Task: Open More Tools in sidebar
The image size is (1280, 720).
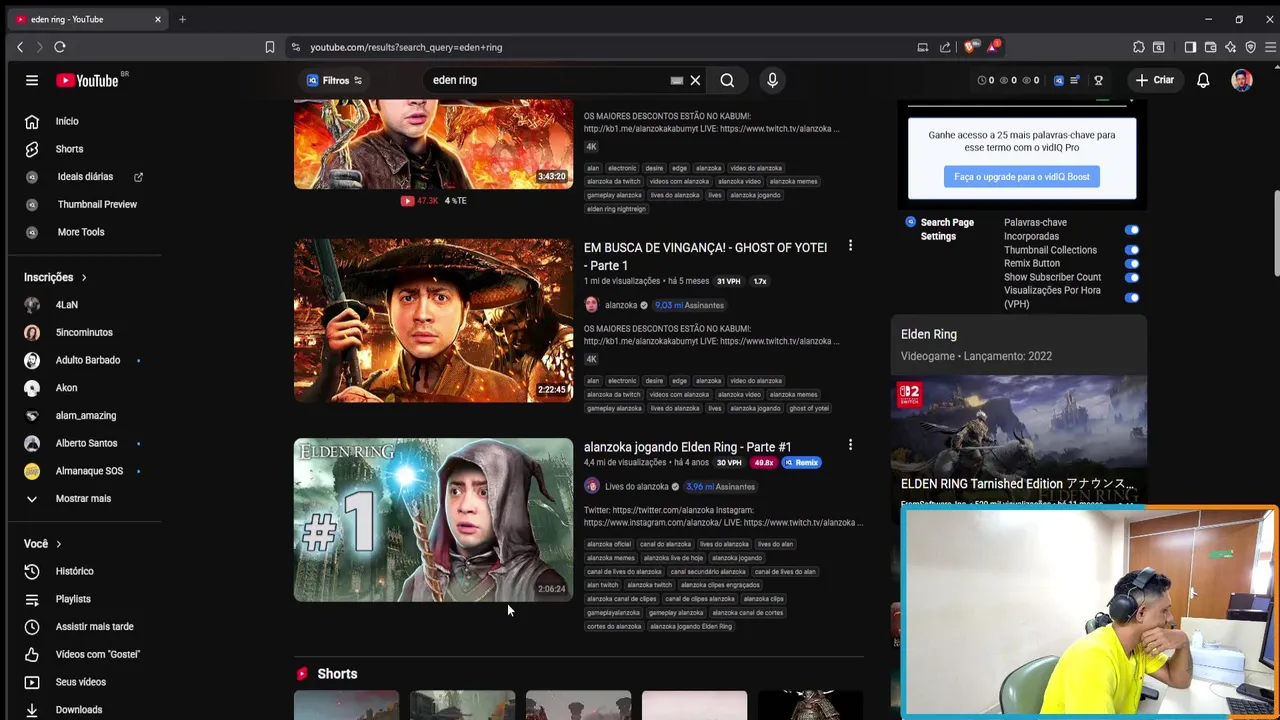Action: [81, 232]
